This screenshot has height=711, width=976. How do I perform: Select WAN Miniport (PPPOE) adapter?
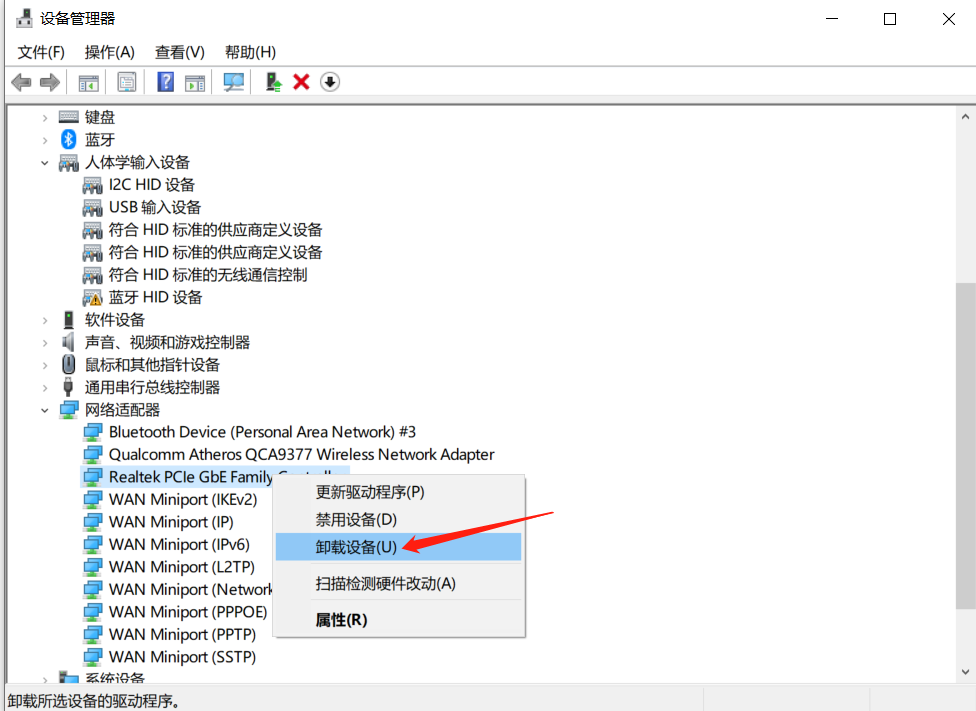pyautogui.click(x=188, y=612)
